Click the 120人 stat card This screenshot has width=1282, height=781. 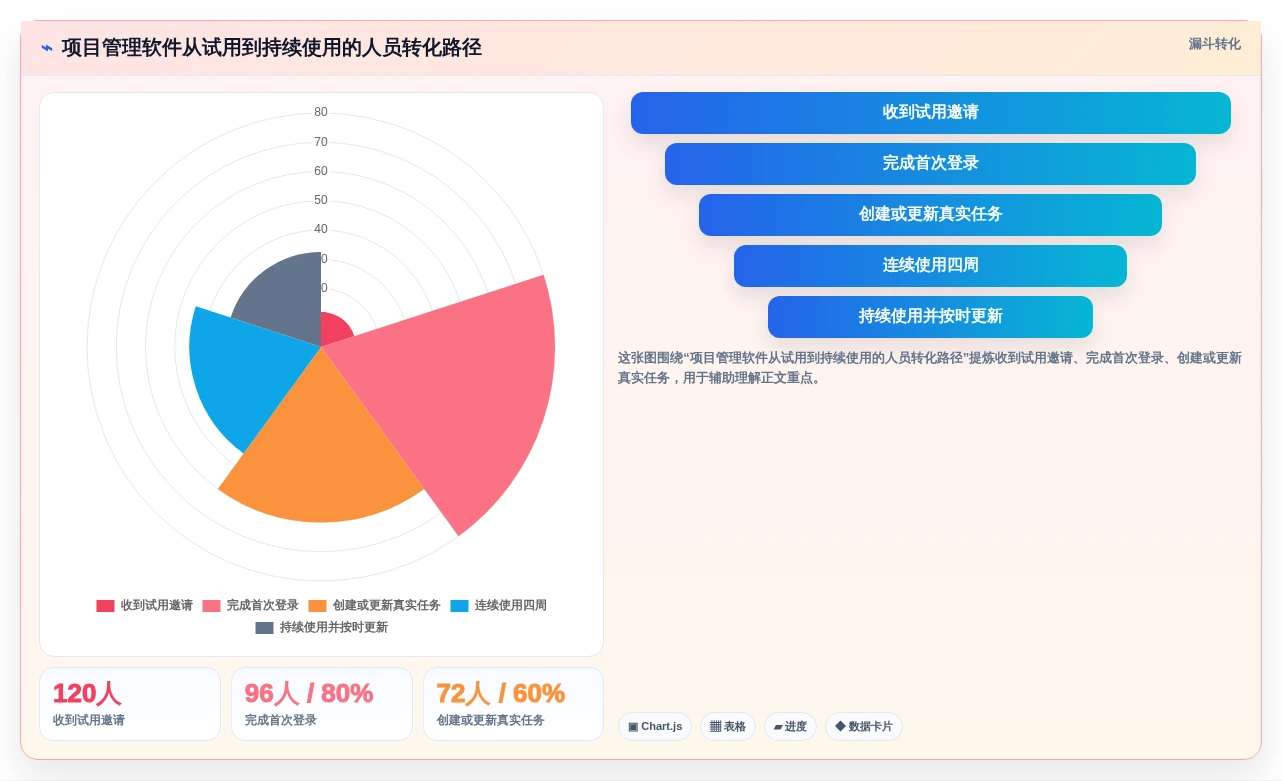click(x=130, y=704)
